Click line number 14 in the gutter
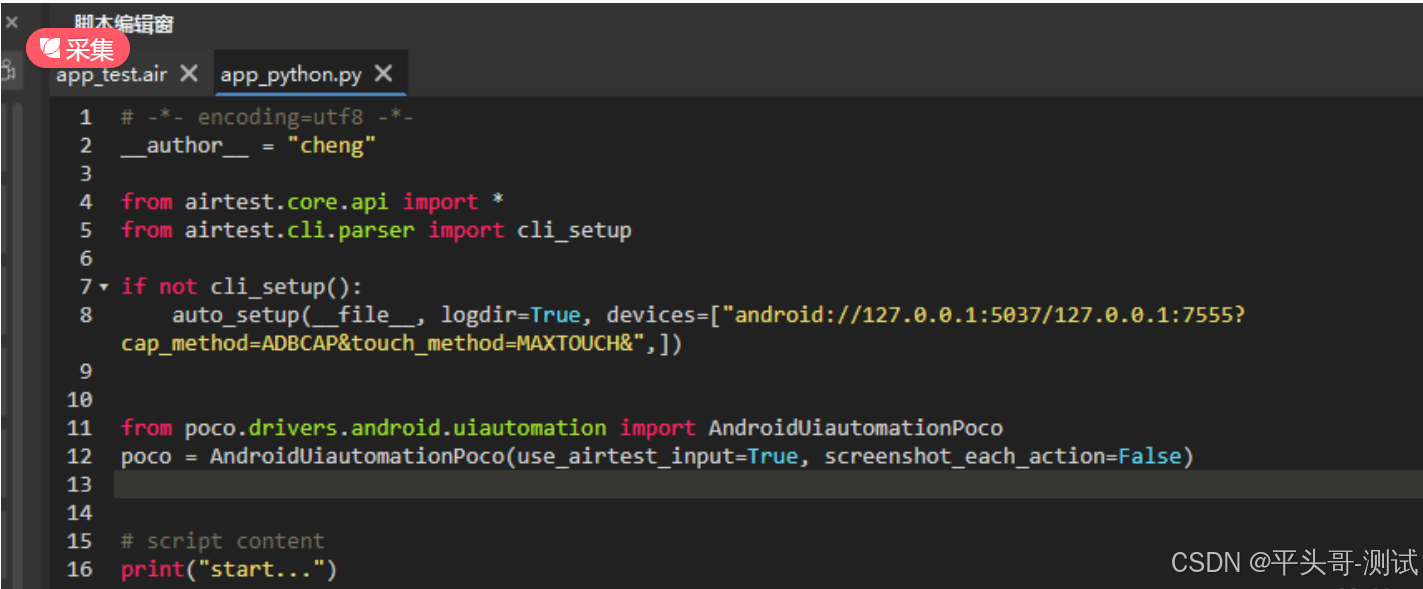 pyautogui.click(x=80, y=513)
